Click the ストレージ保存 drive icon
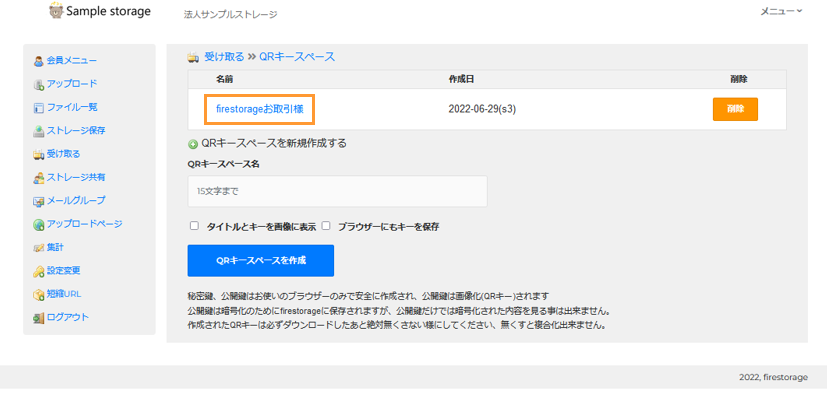 coord(39,131)
